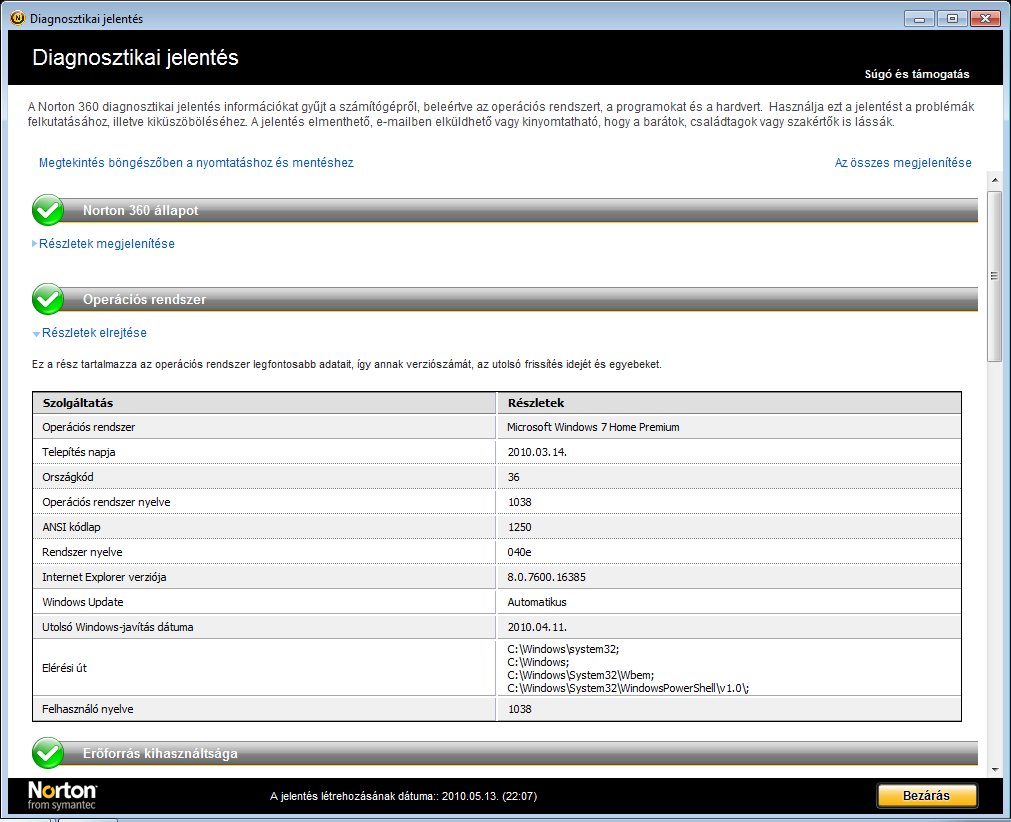Click green checkmark beside Operációs rendszer
Screen dimensions: 1011x822
point(48,299)
